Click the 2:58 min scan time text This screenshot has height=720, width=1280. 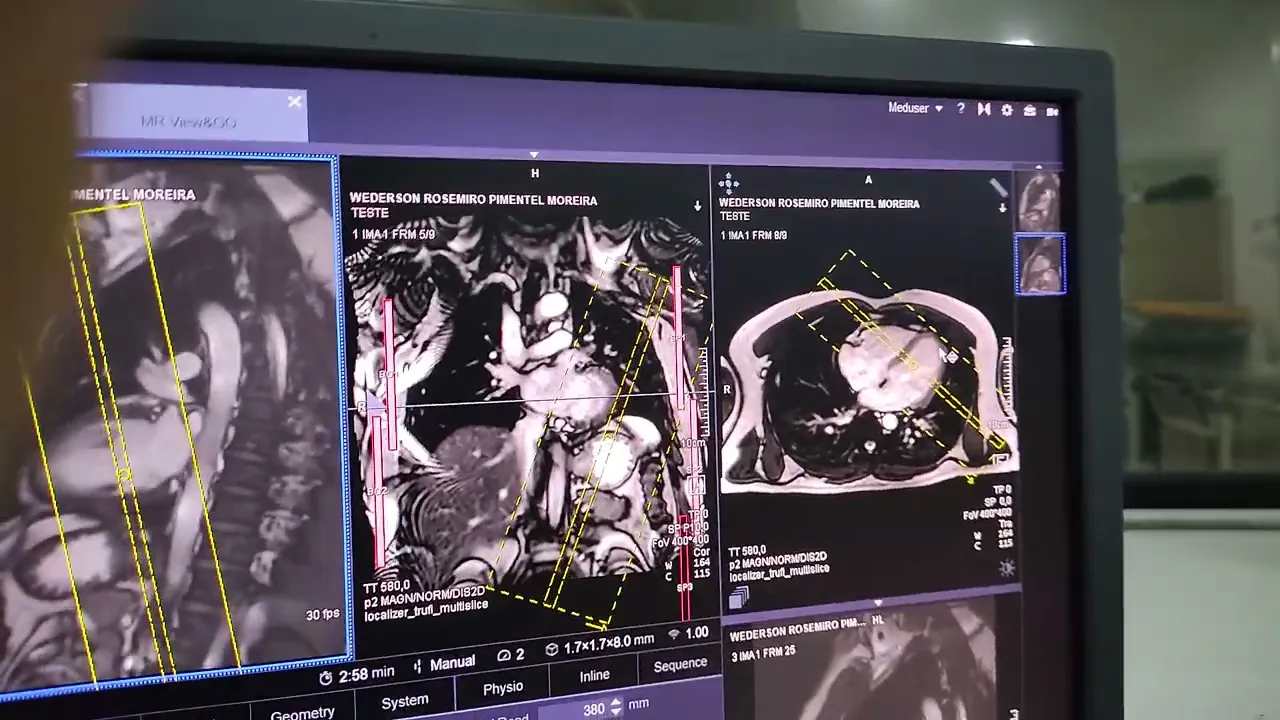(366, 674)
